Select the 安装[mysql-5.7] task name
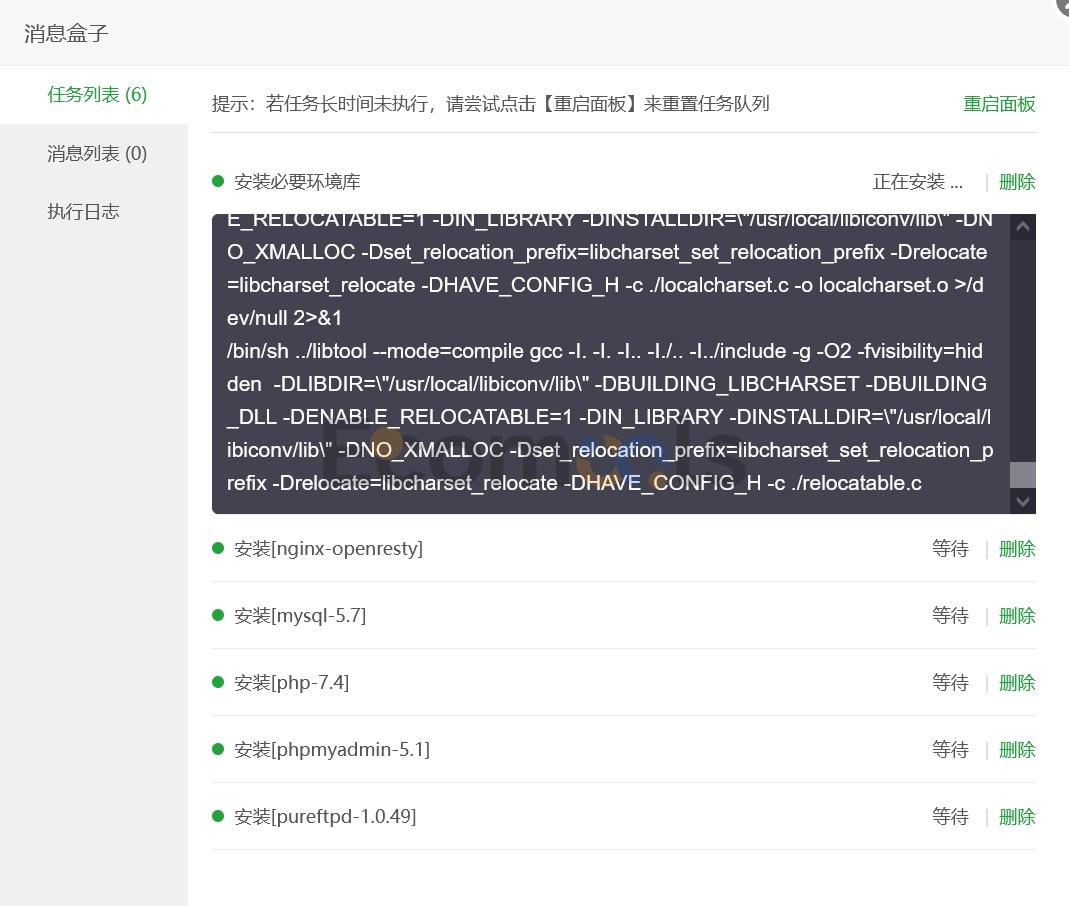This screenshot has height=906, width=1069. click(x=300, y=616)
